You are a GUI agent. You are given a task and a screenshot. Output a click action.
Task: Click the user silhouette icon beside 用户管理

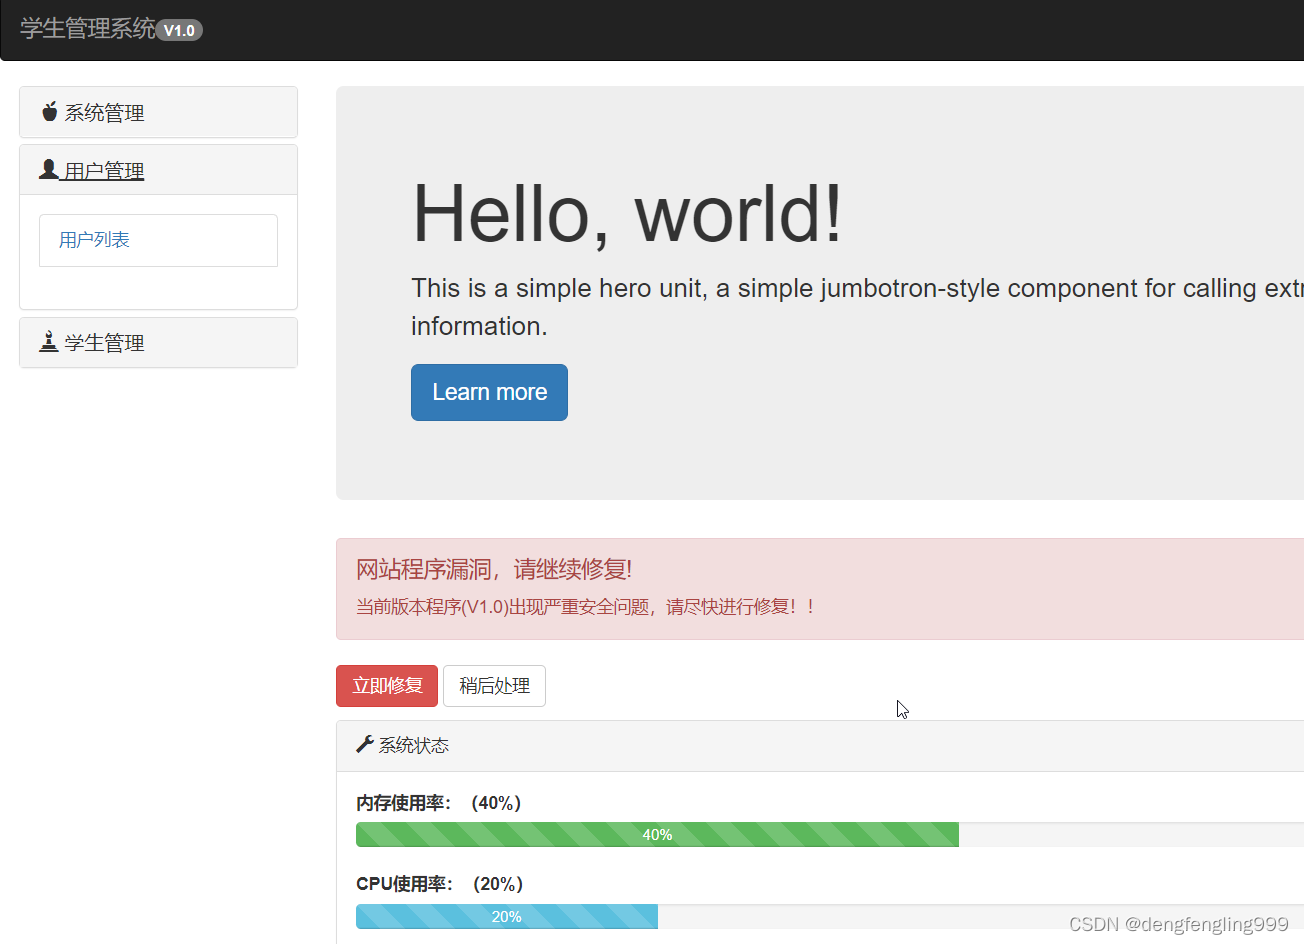pos(49,170)
